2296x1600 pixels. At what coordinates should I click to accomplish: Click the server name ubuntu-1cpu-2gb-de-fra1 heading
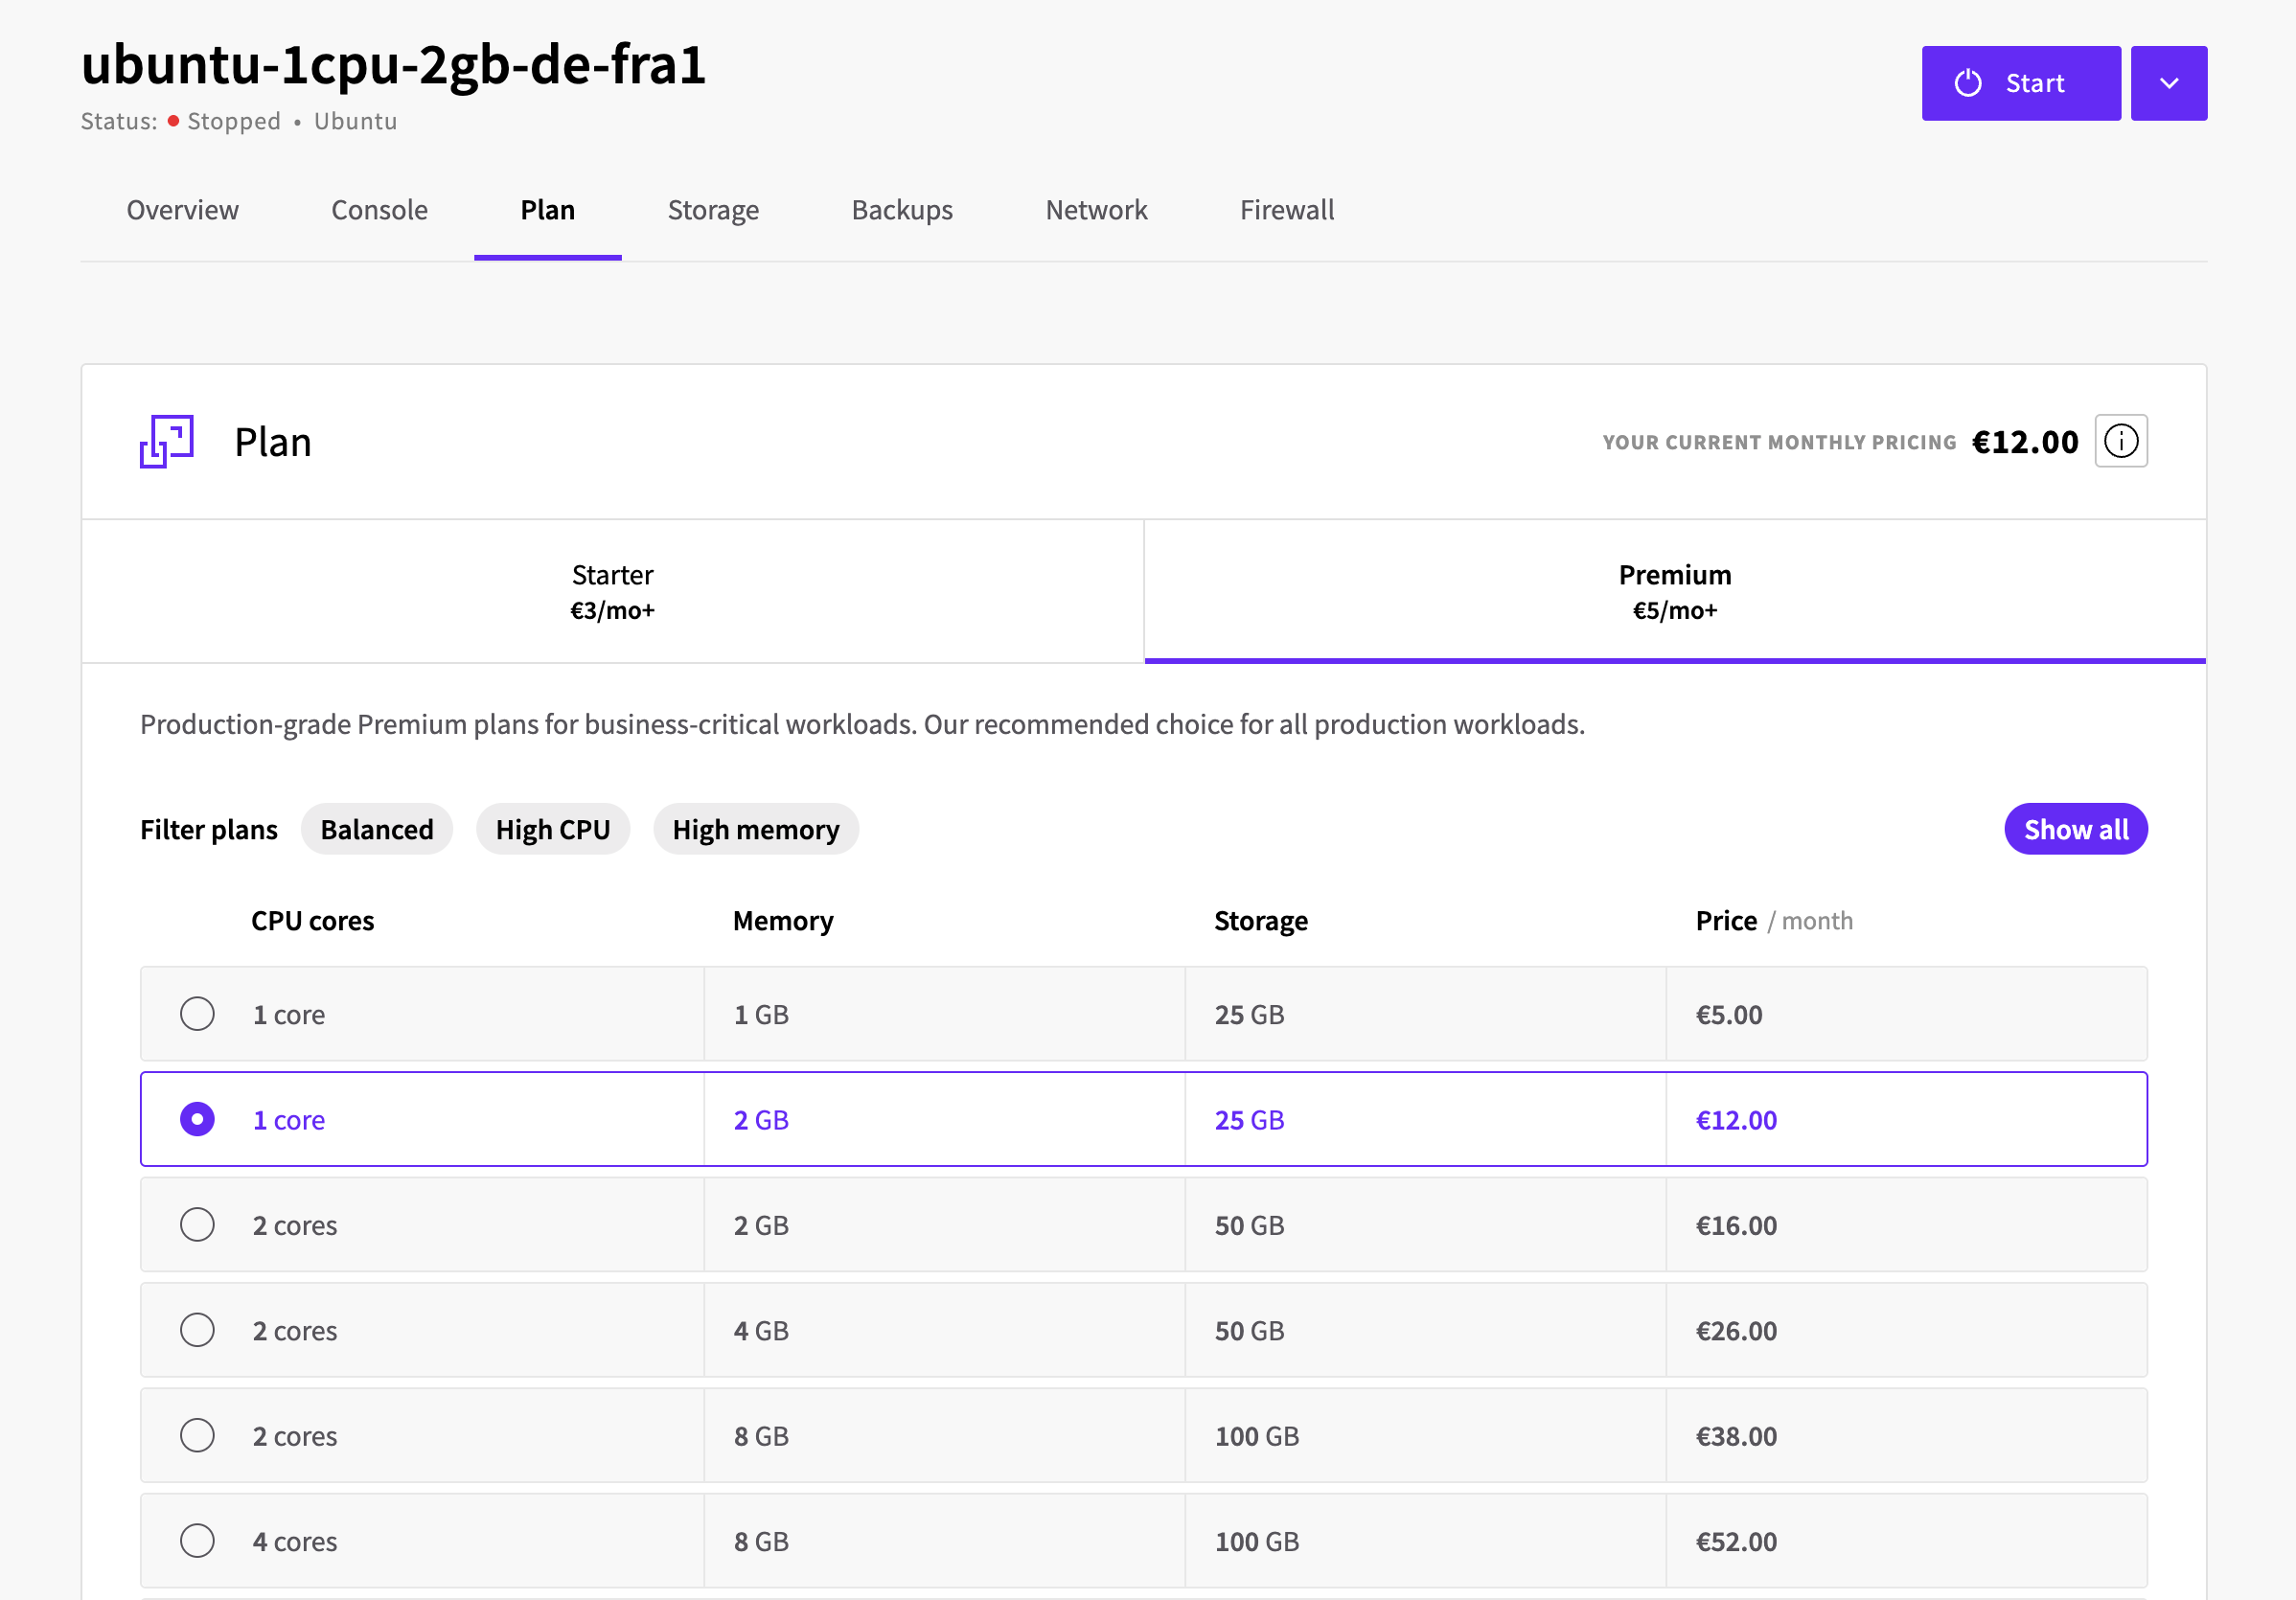point(393,65)
